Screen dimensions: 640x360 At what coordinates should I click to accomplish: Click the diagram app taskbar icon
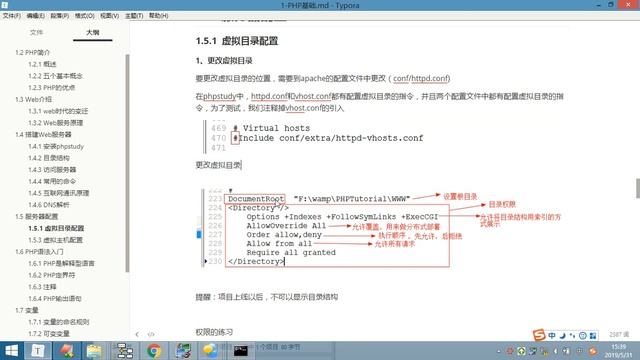[124, 351]
